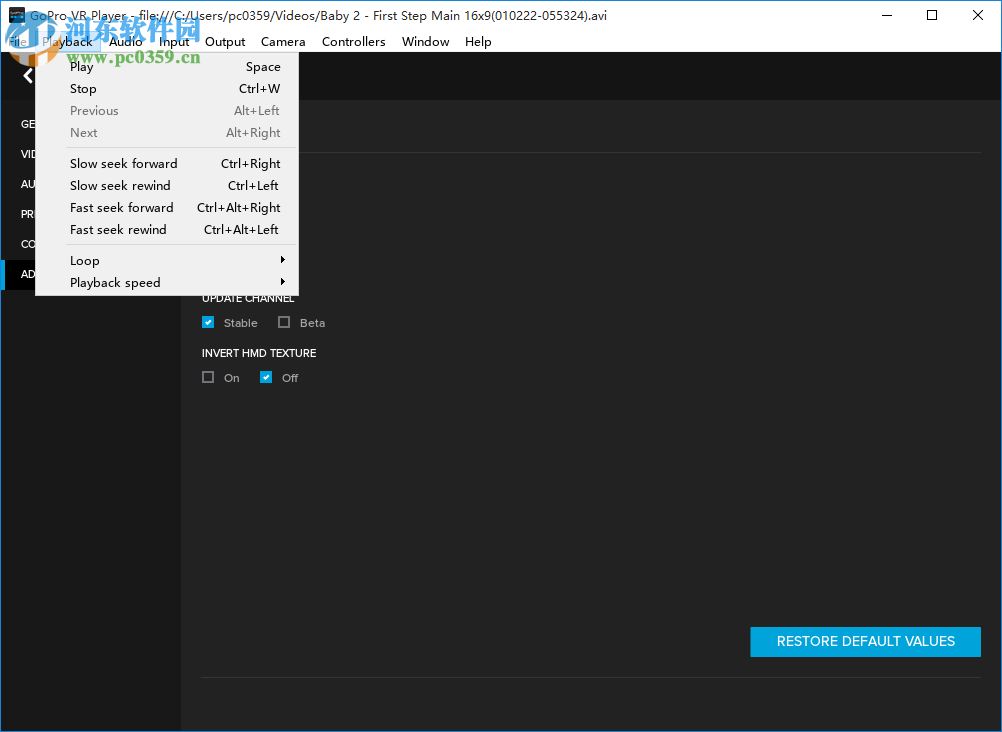This screenshot has height=732, width=1002.
Task: Enable the Beta update channel checkbox
Action: coord(284,322)
